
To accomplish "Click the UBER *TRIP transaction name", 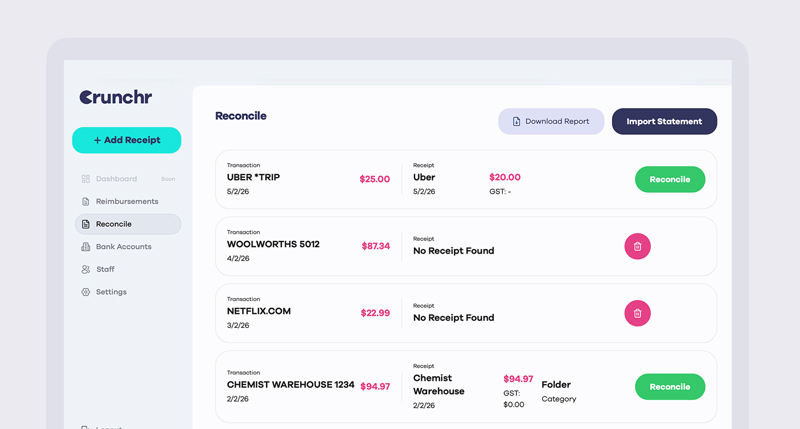I will [x=253, y=178].
